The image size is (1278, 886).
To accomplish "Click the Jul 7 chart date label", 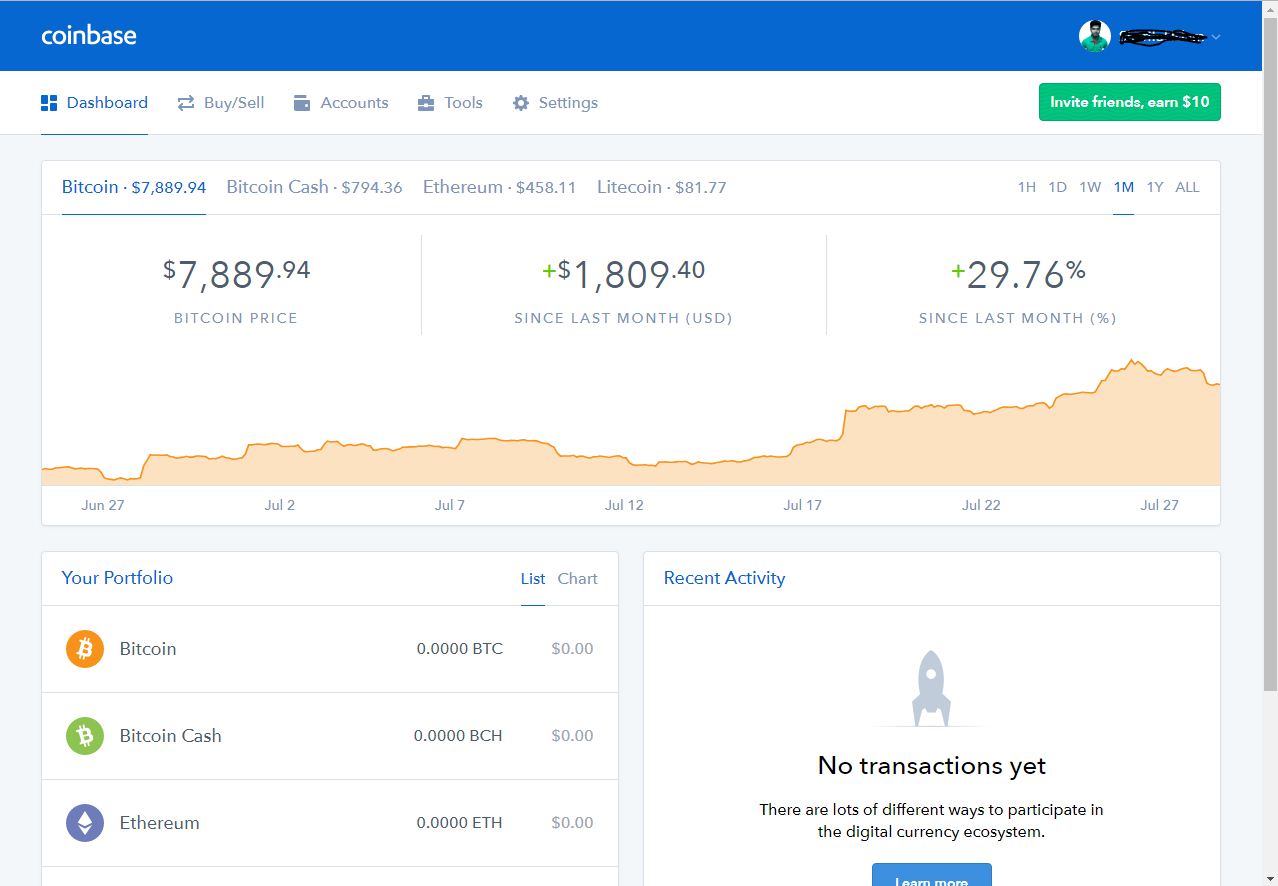I will click(x=450, y=505).
